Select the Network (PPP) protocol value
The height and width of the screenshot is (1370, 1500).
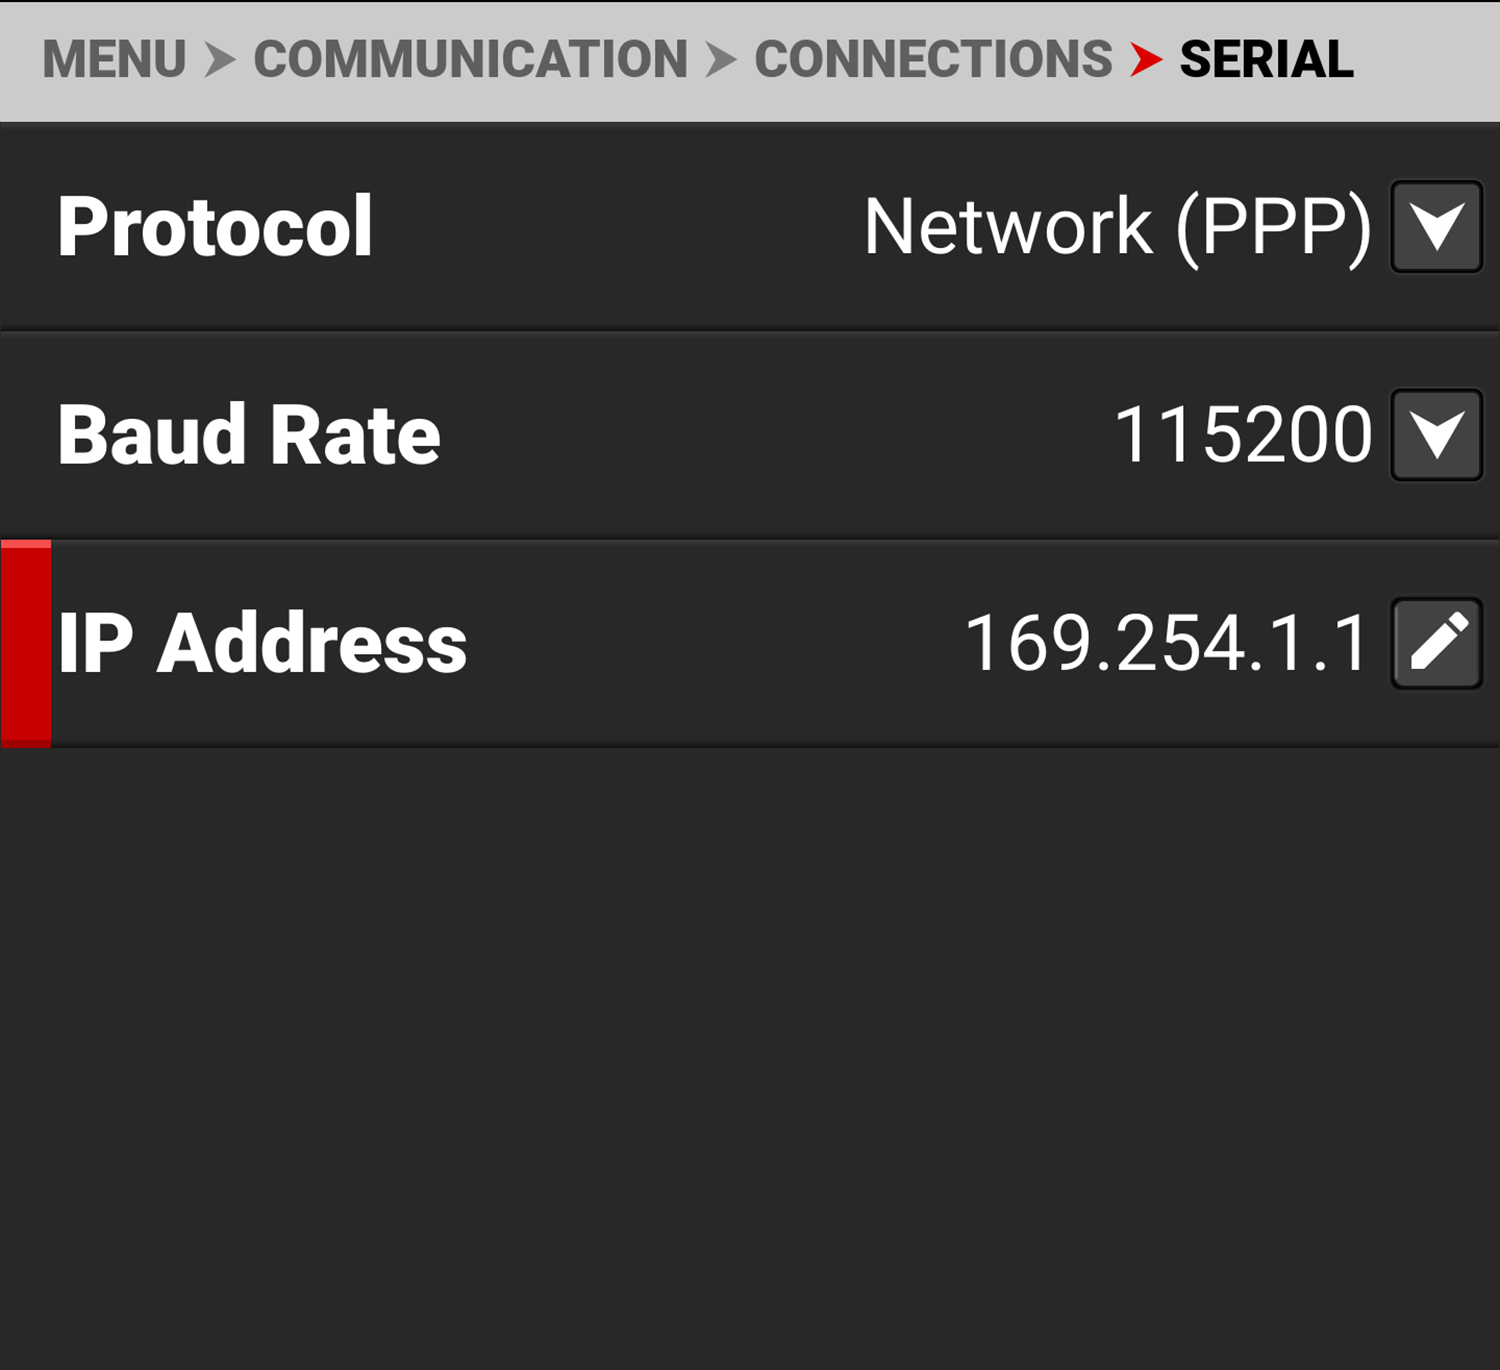[x=1116, y=227]
